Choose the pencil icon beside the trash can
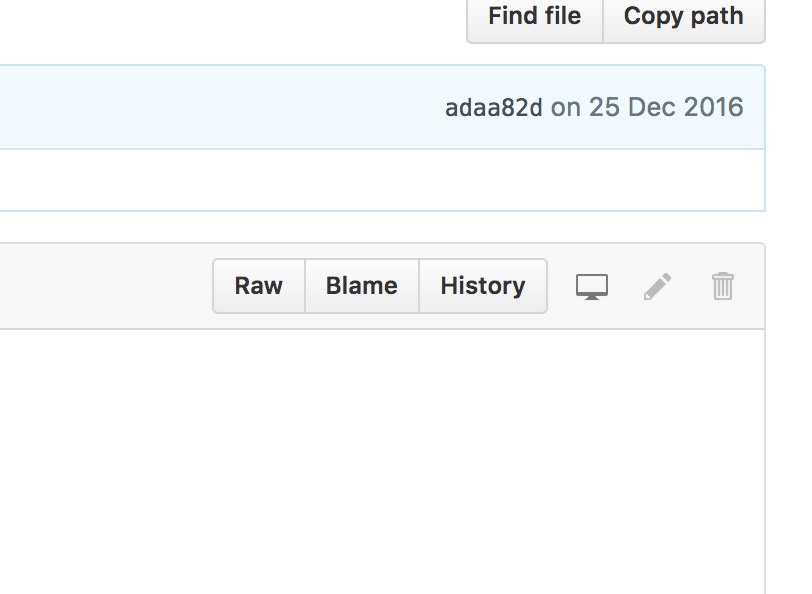 click(x=658, y=286)
